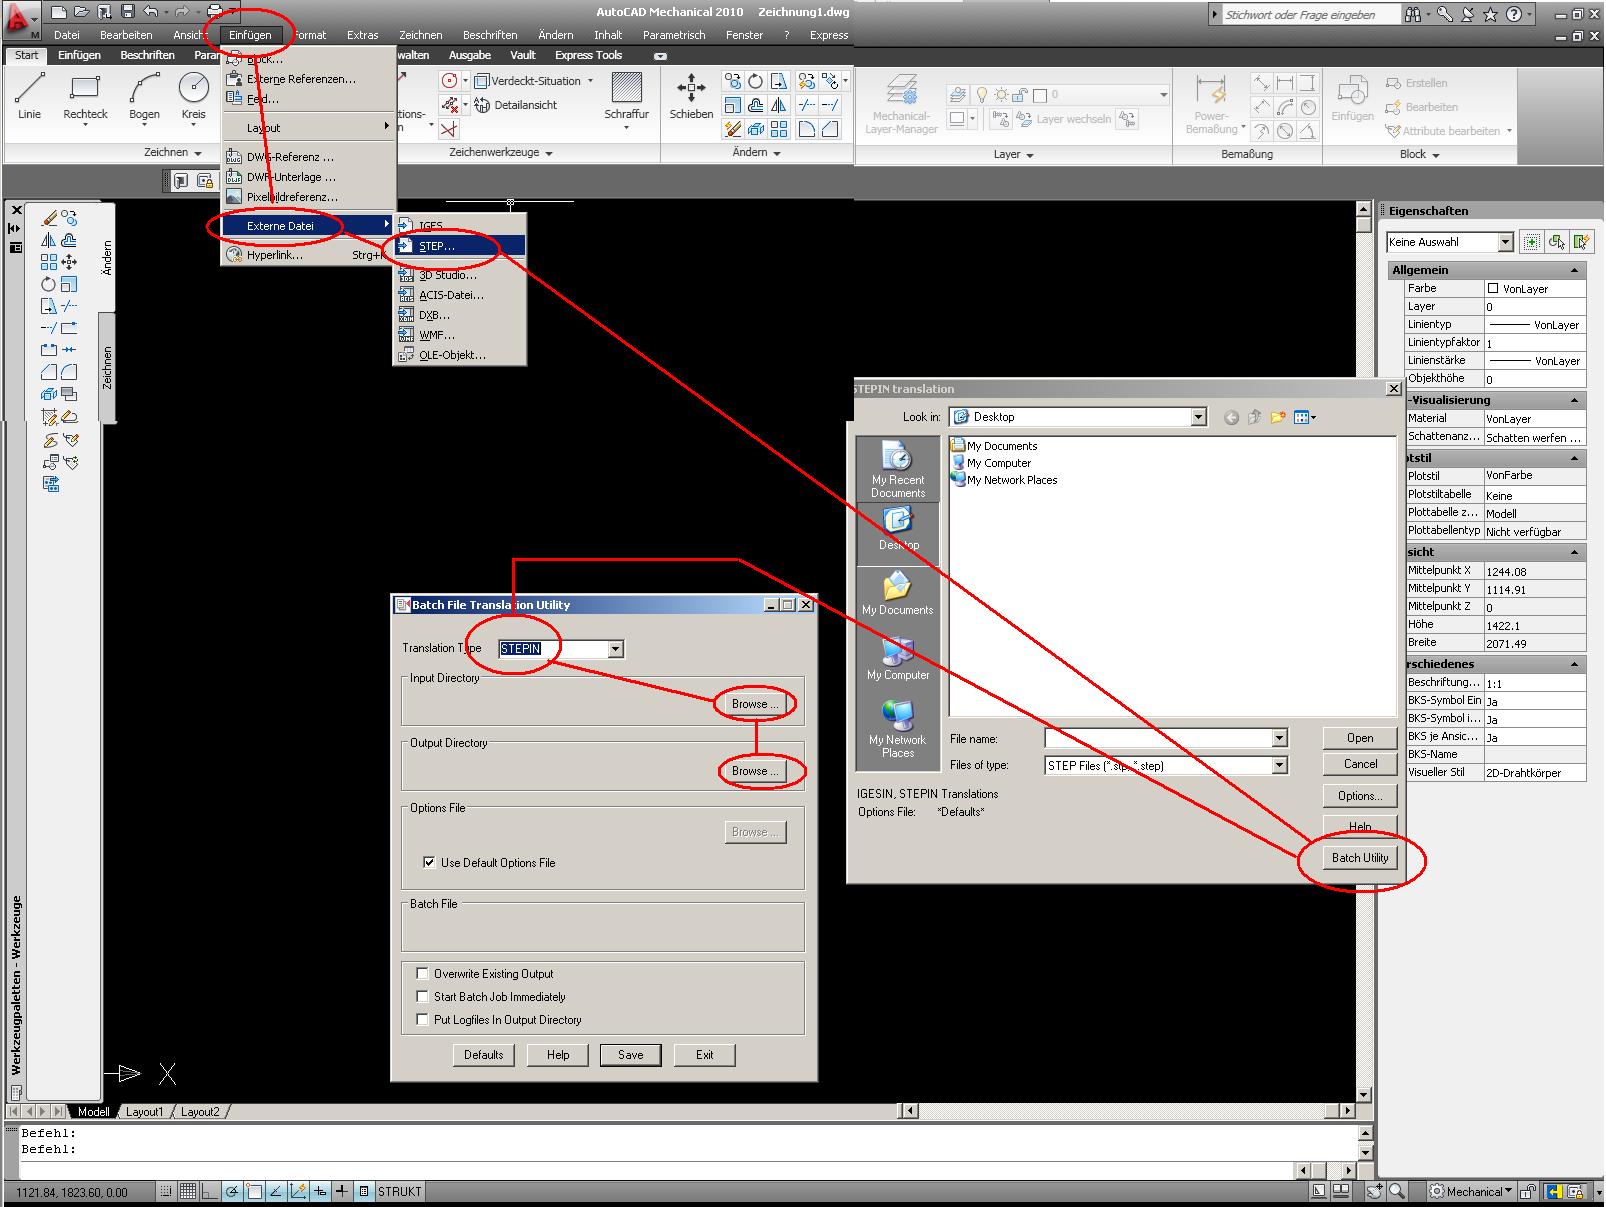Click the Batch Utility button
The image size is (1606, 1207).
(x=1358, y=857)
